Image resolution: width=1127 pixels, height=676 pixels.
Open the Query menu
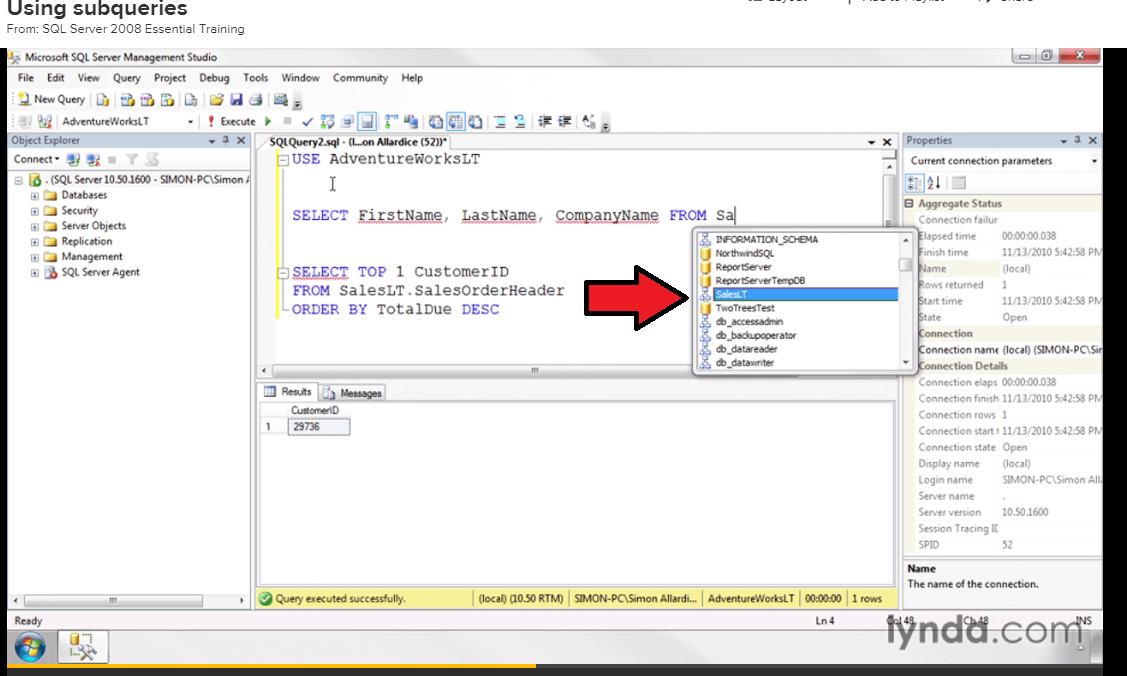point(125,78)
